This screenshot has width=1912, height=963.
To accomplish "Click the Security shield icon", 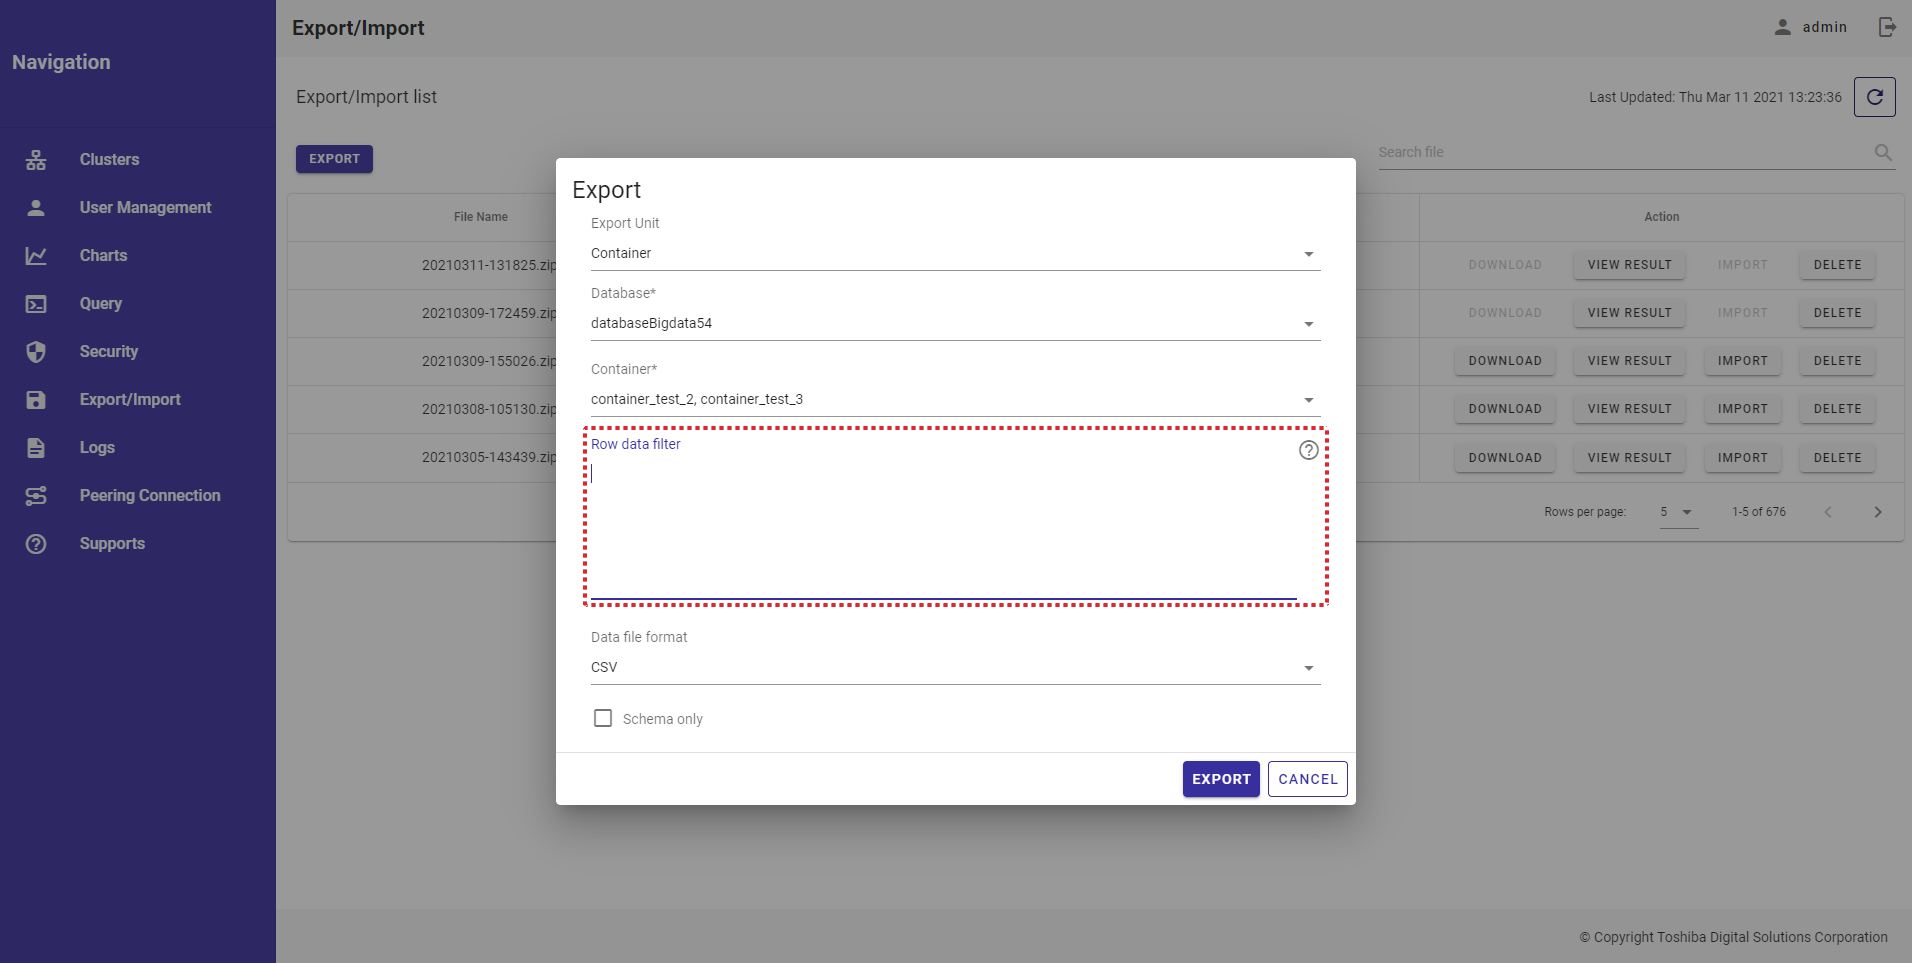I will tap(36, 352).
